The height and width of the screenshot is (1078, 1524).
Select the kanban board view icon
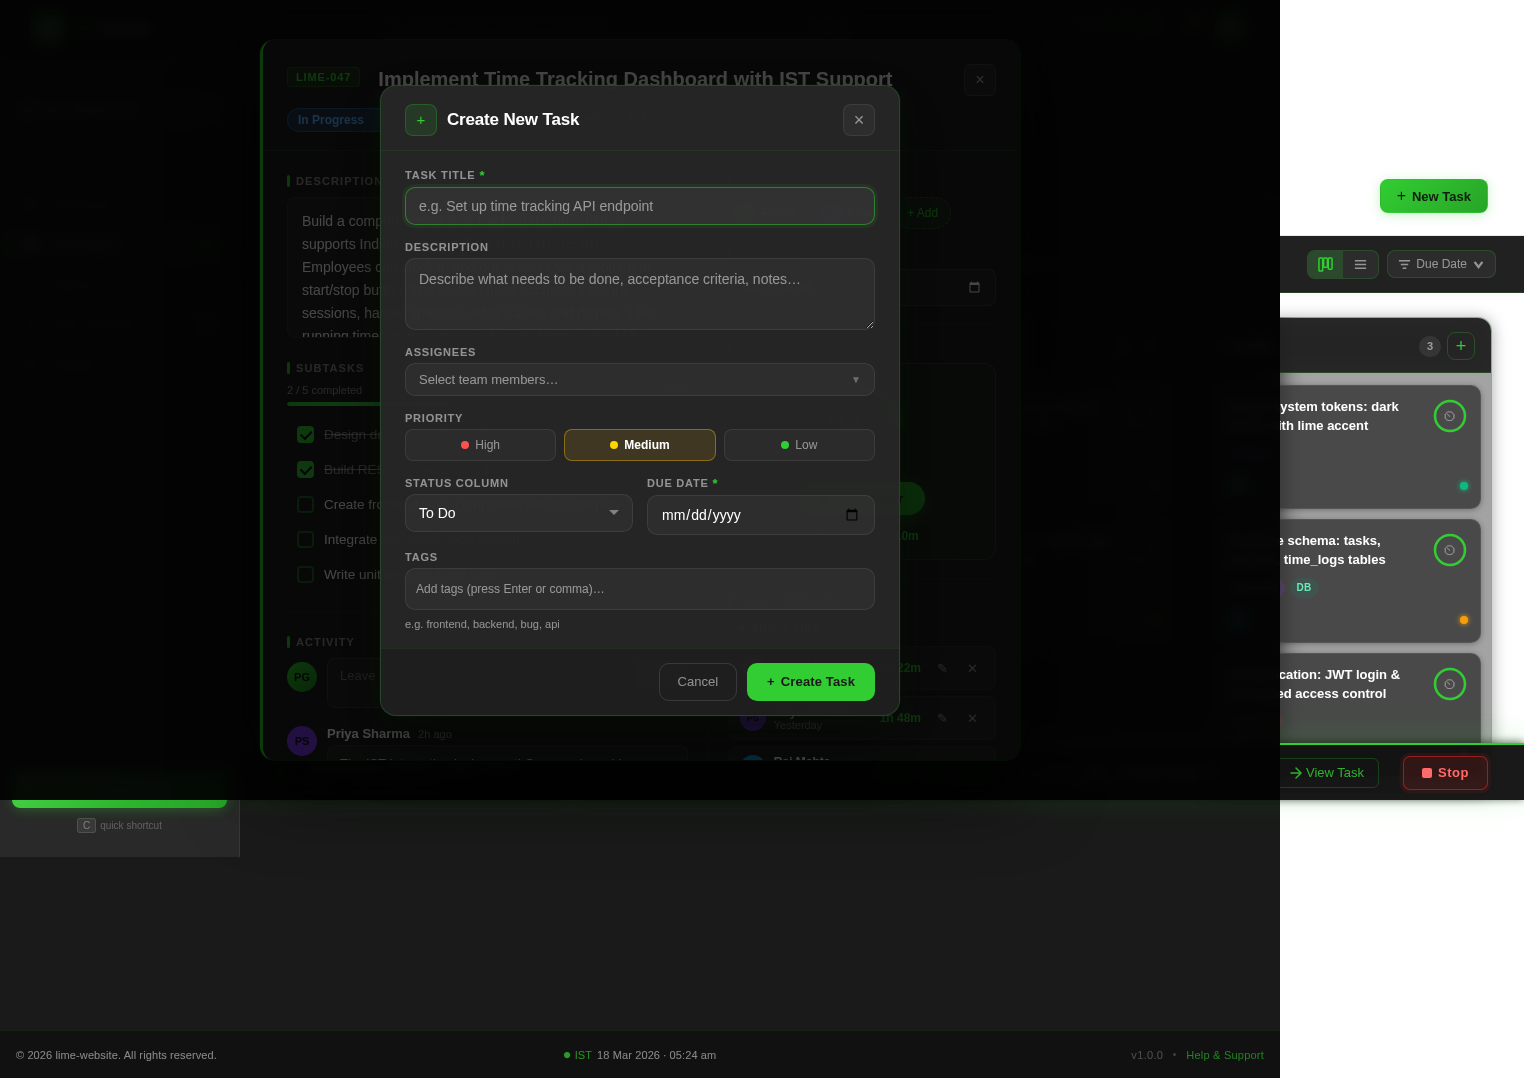point(1325,264)
